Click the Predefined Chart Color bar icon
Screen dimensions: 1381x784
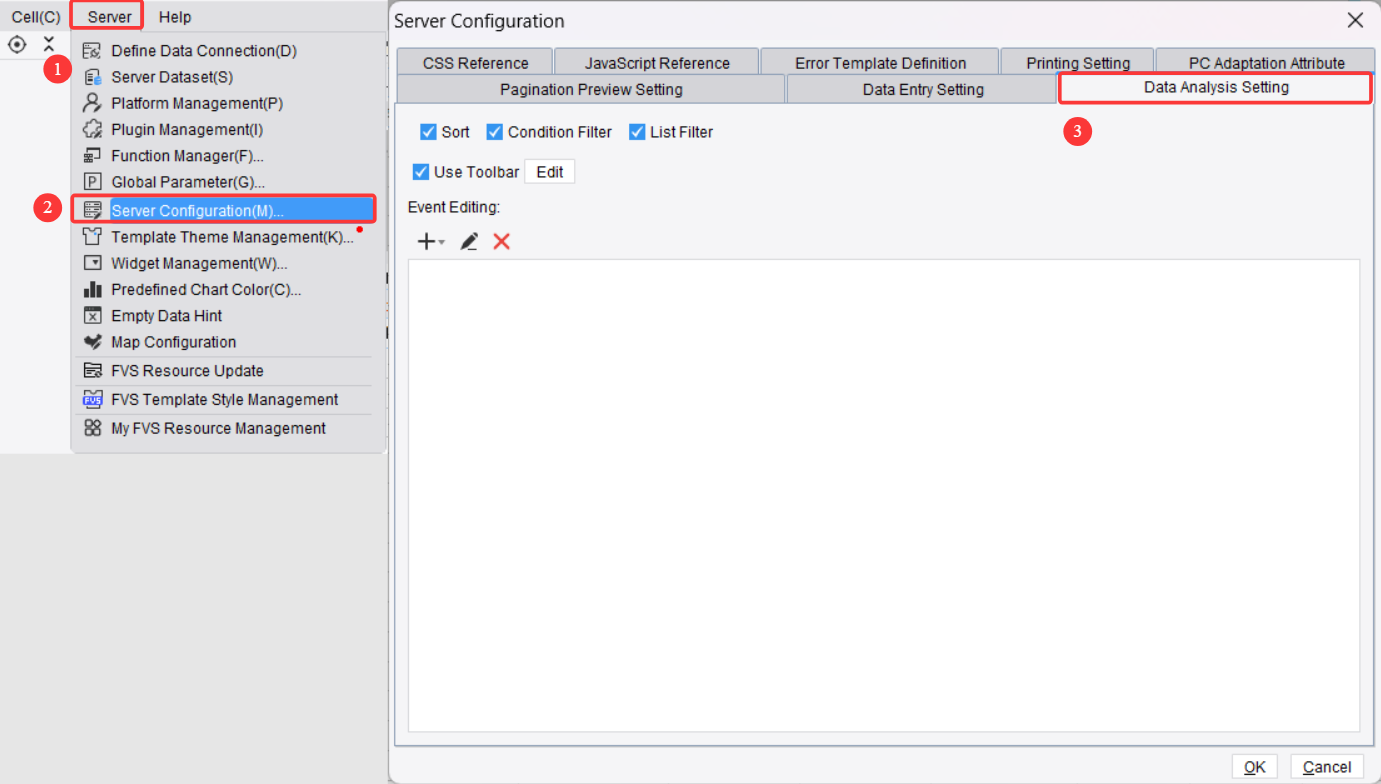(92, 289)
